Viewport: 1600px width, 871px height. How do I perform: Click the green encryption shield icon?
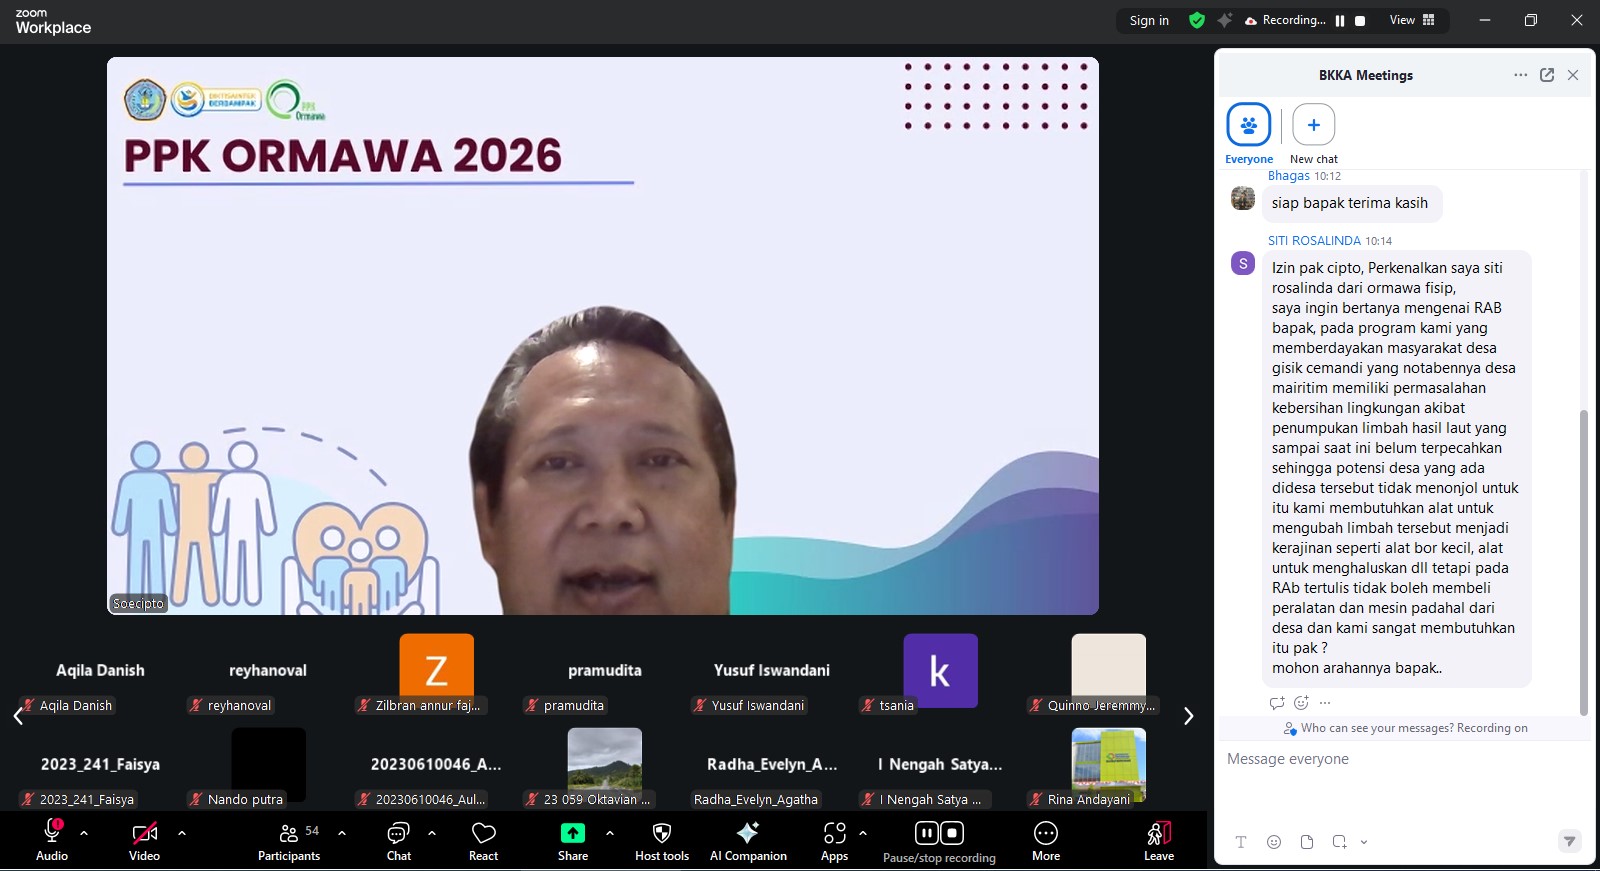pos(1197,20)
